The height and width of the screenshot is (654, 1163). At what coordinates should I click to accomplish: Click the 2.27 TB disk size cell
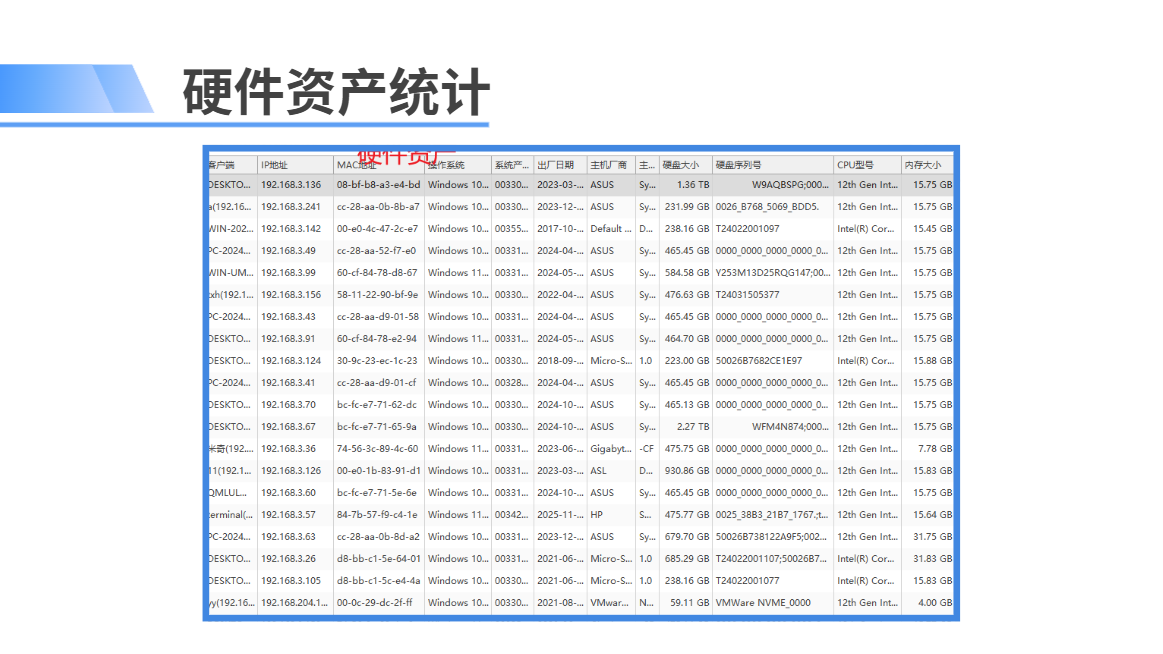pos(692,426)
